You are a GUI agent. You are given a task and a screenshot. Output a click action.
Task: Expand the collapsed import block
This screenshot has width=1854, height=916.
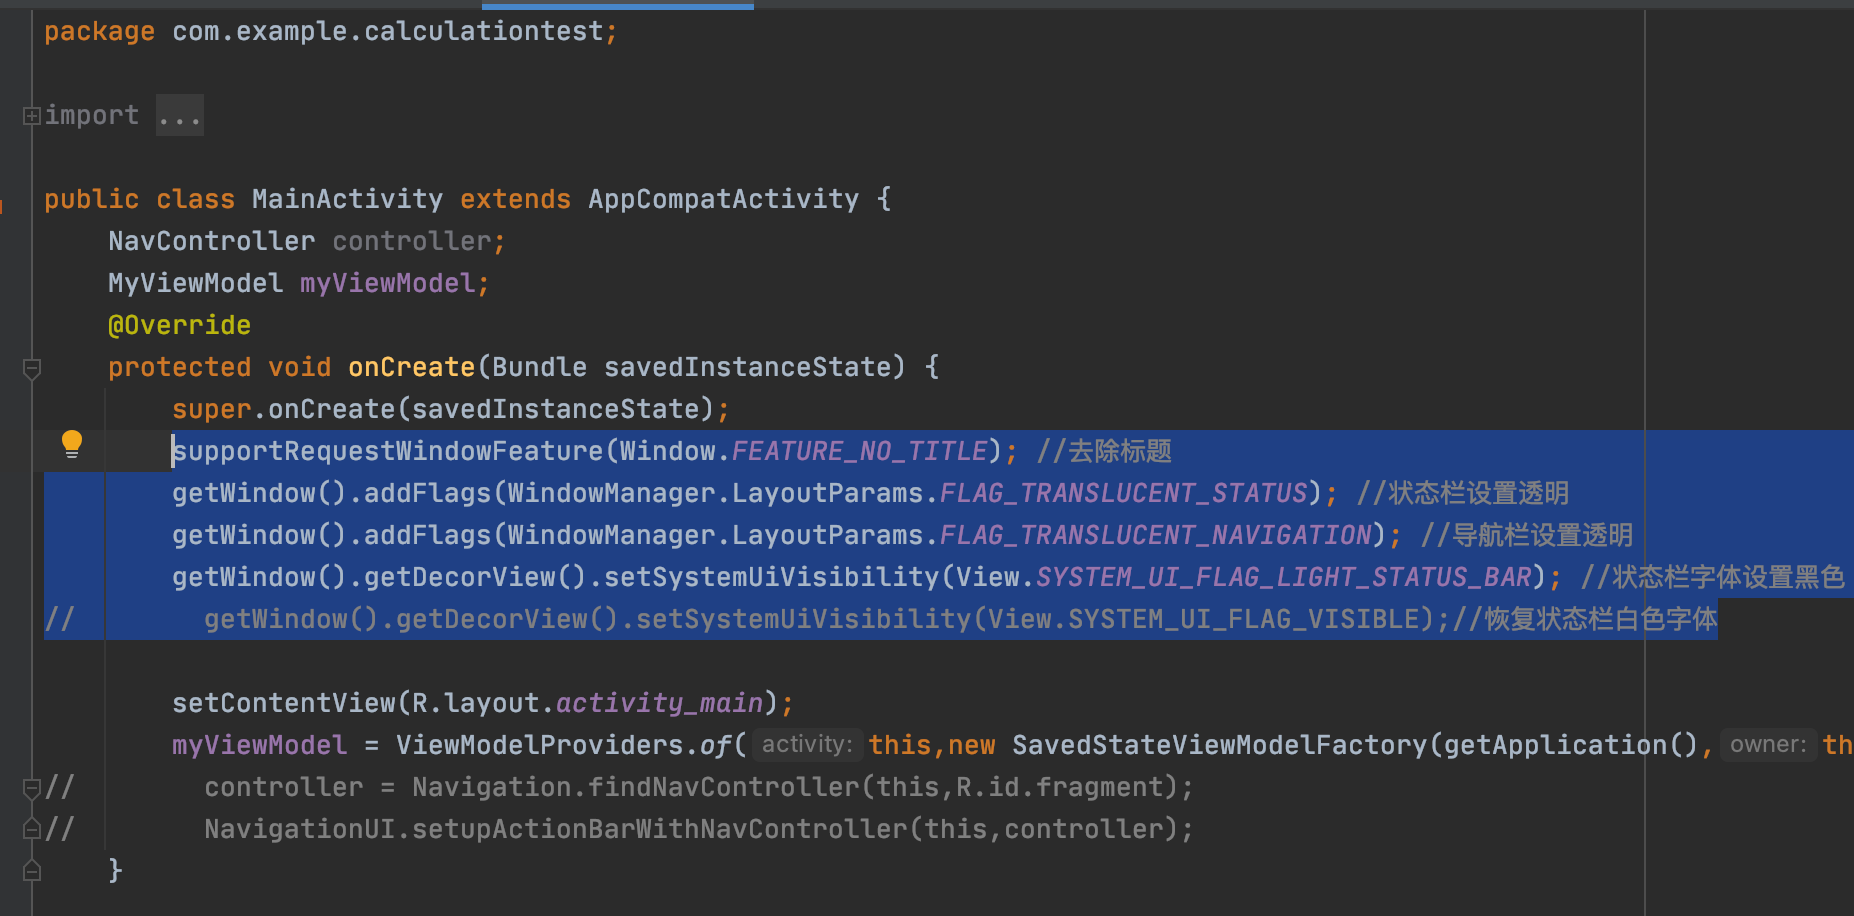point(32,116)
